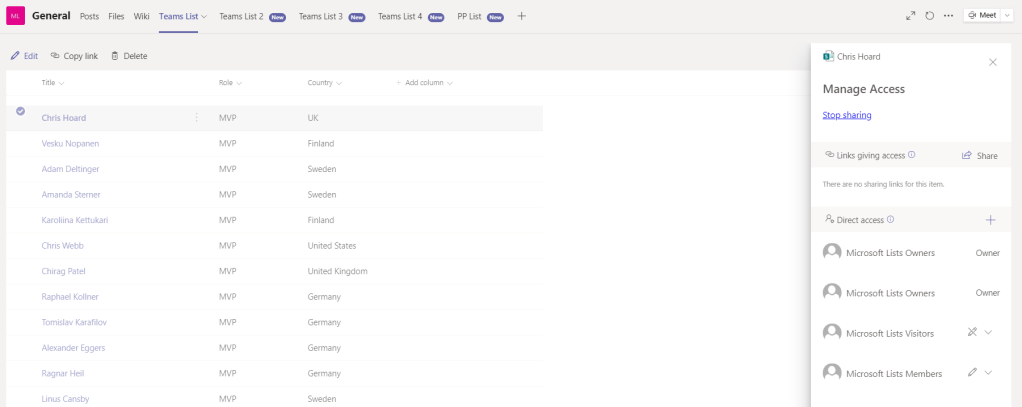
Task: Click the plus icon beside Direct access
Action: [990, 220]
